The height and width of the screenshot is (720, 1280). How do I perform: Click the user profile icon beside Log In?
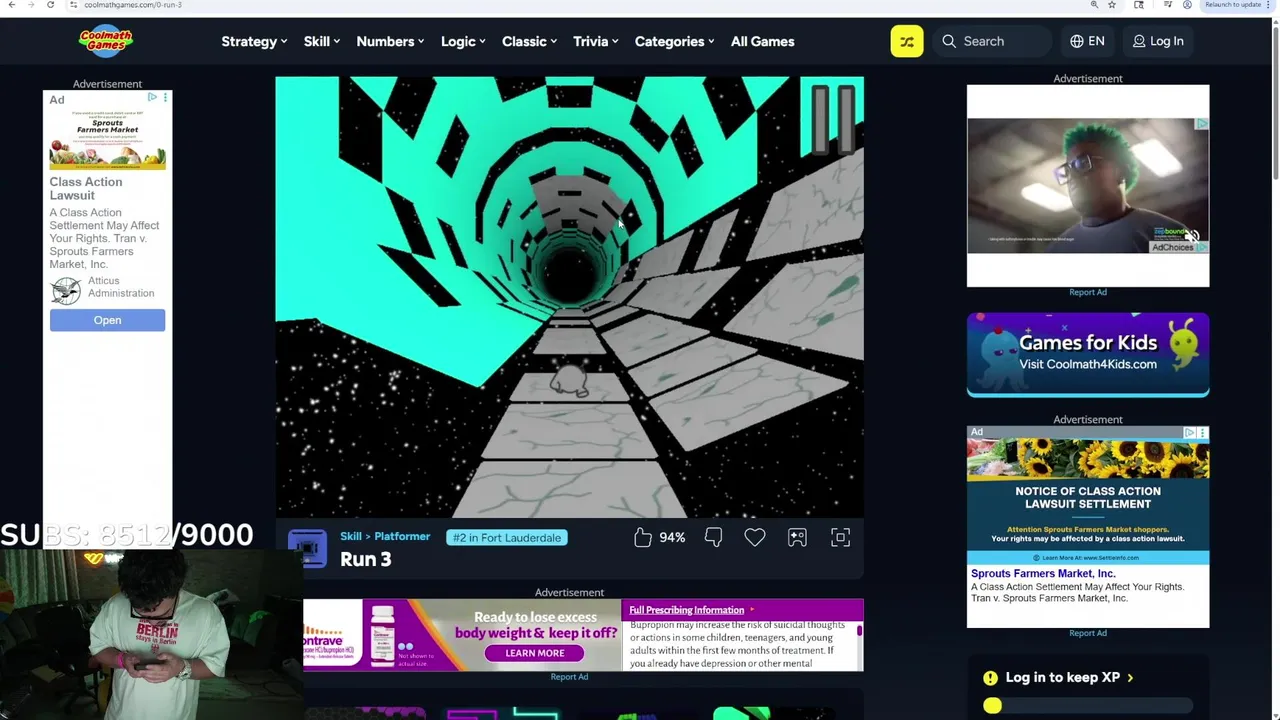point(1139,41)
